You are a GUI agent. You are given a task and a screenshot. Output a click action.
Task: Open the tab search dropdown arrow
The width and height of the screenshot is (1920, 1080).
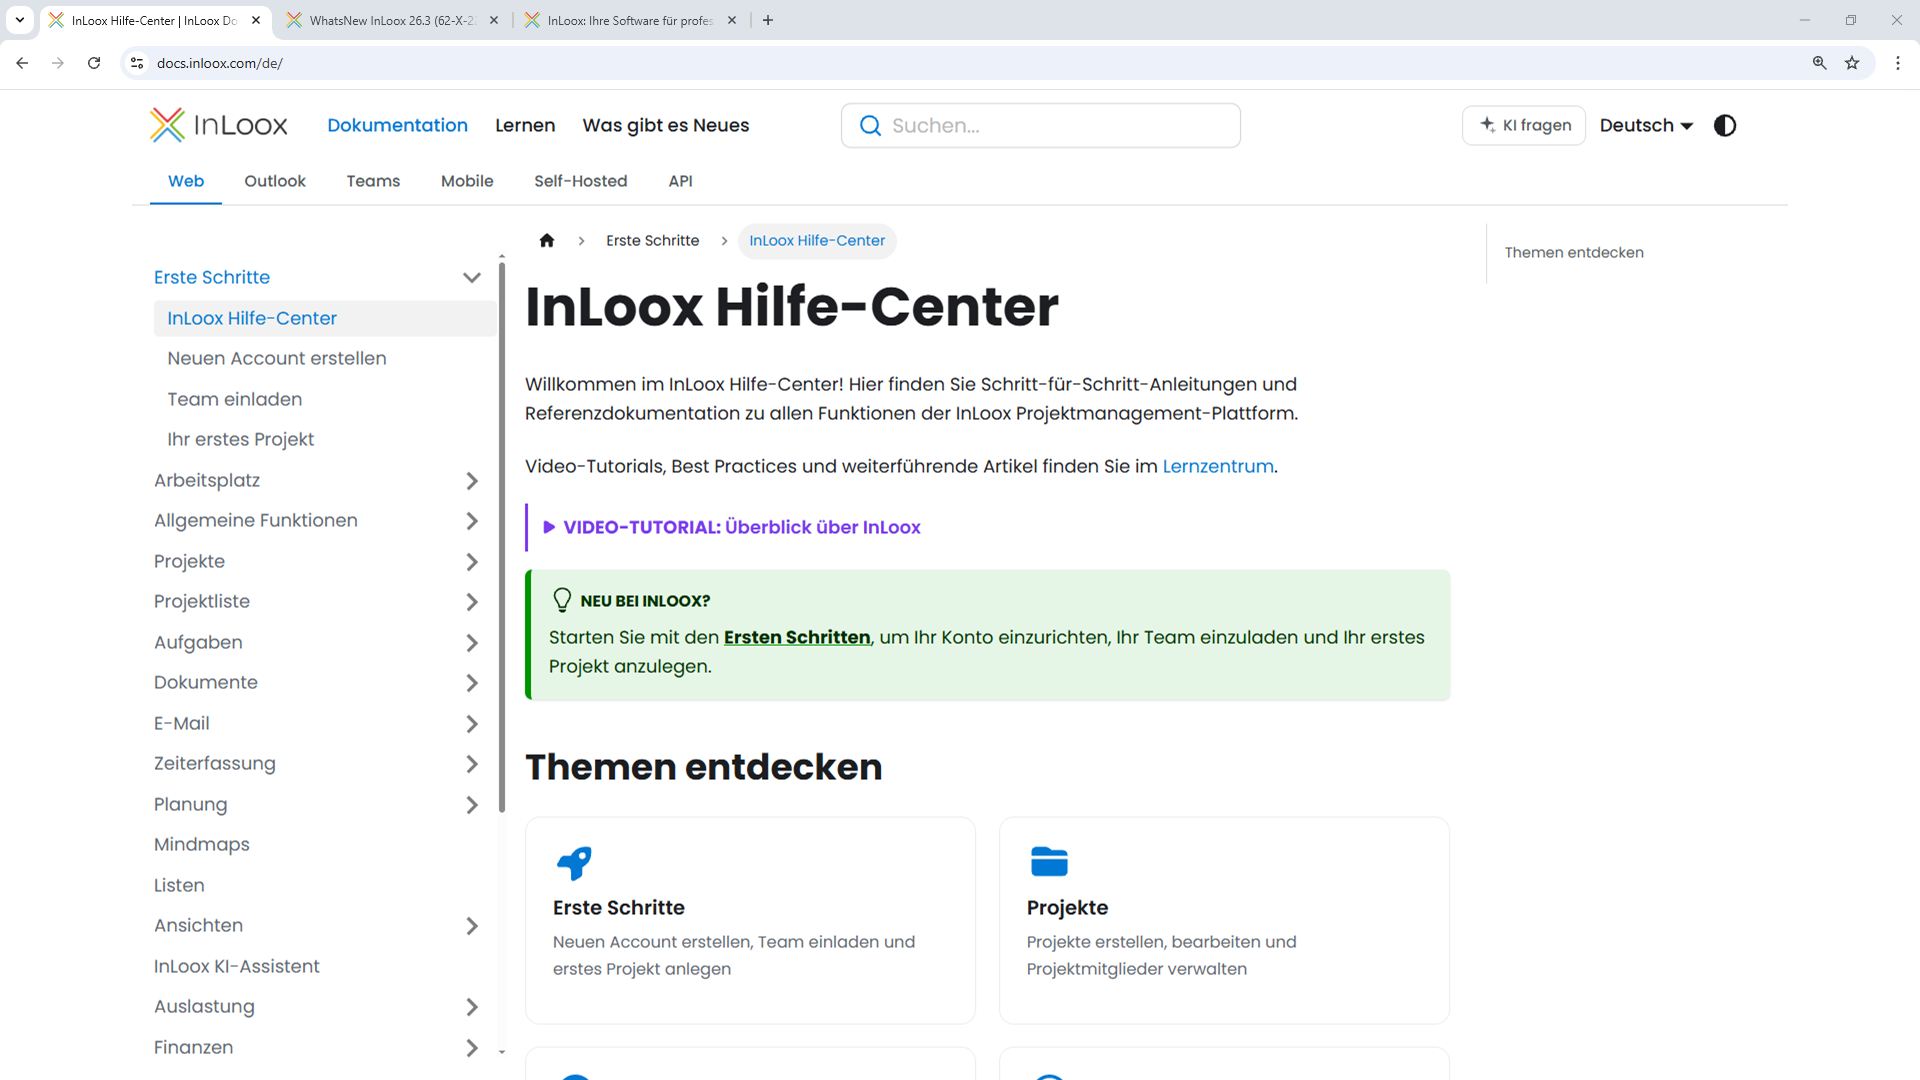tap(19, 20)
